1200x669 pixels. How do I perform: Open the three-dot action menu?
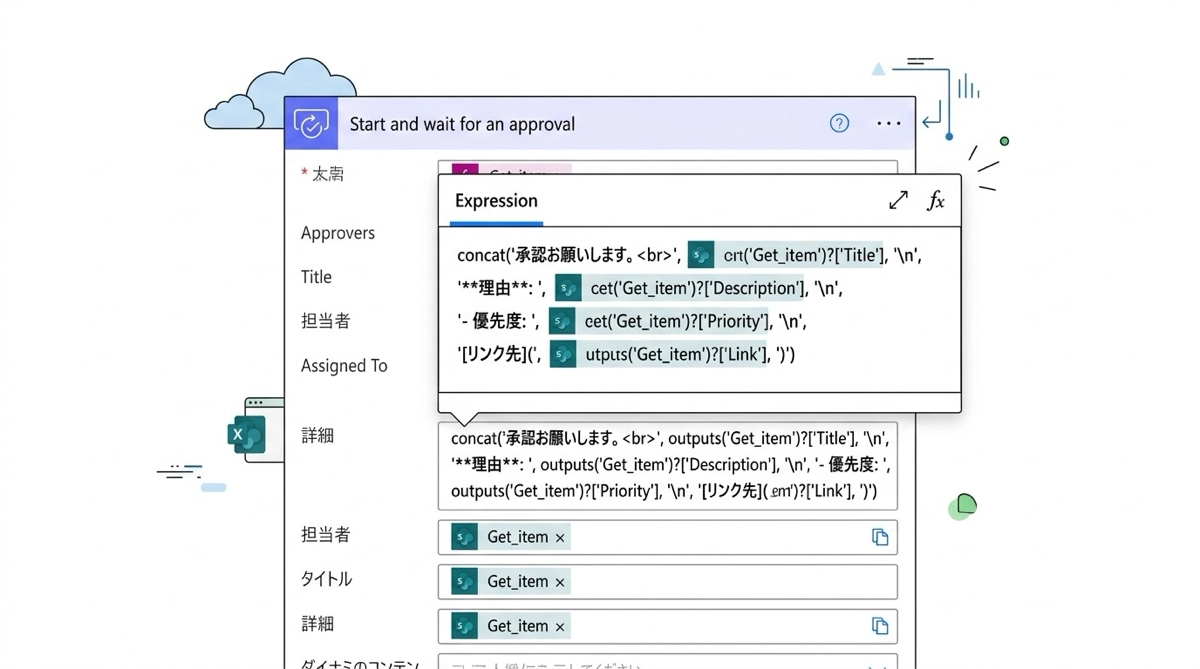click(888, 123)
